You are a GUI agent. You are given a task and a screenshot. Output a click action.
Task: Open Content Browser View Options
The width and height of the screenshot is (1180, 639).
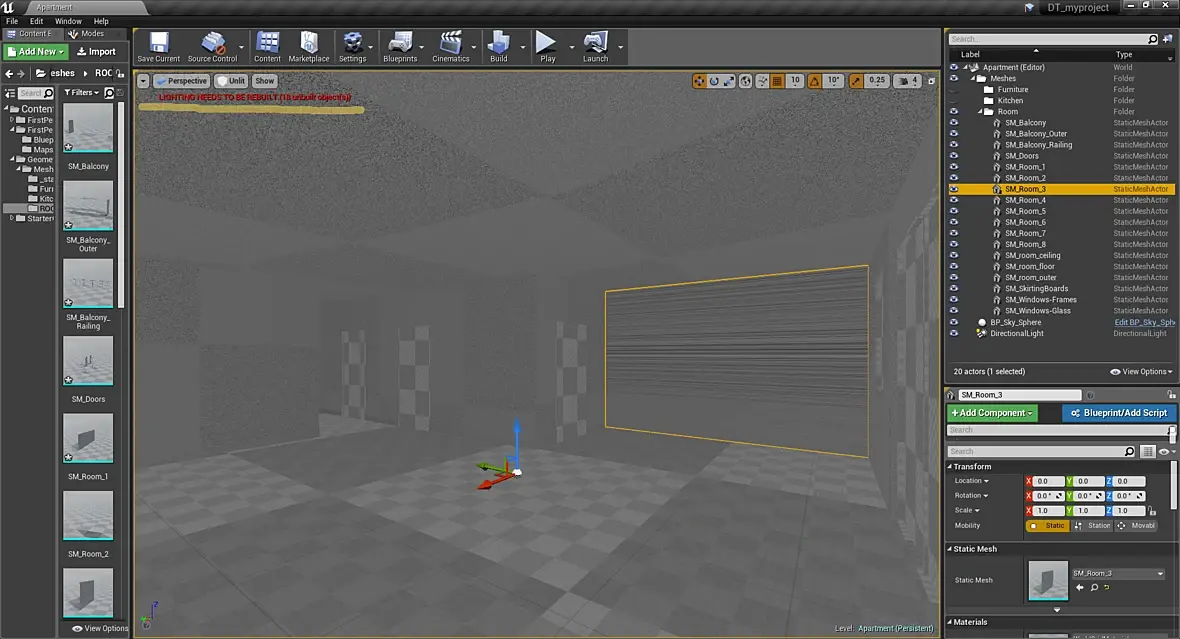point(100,628)
